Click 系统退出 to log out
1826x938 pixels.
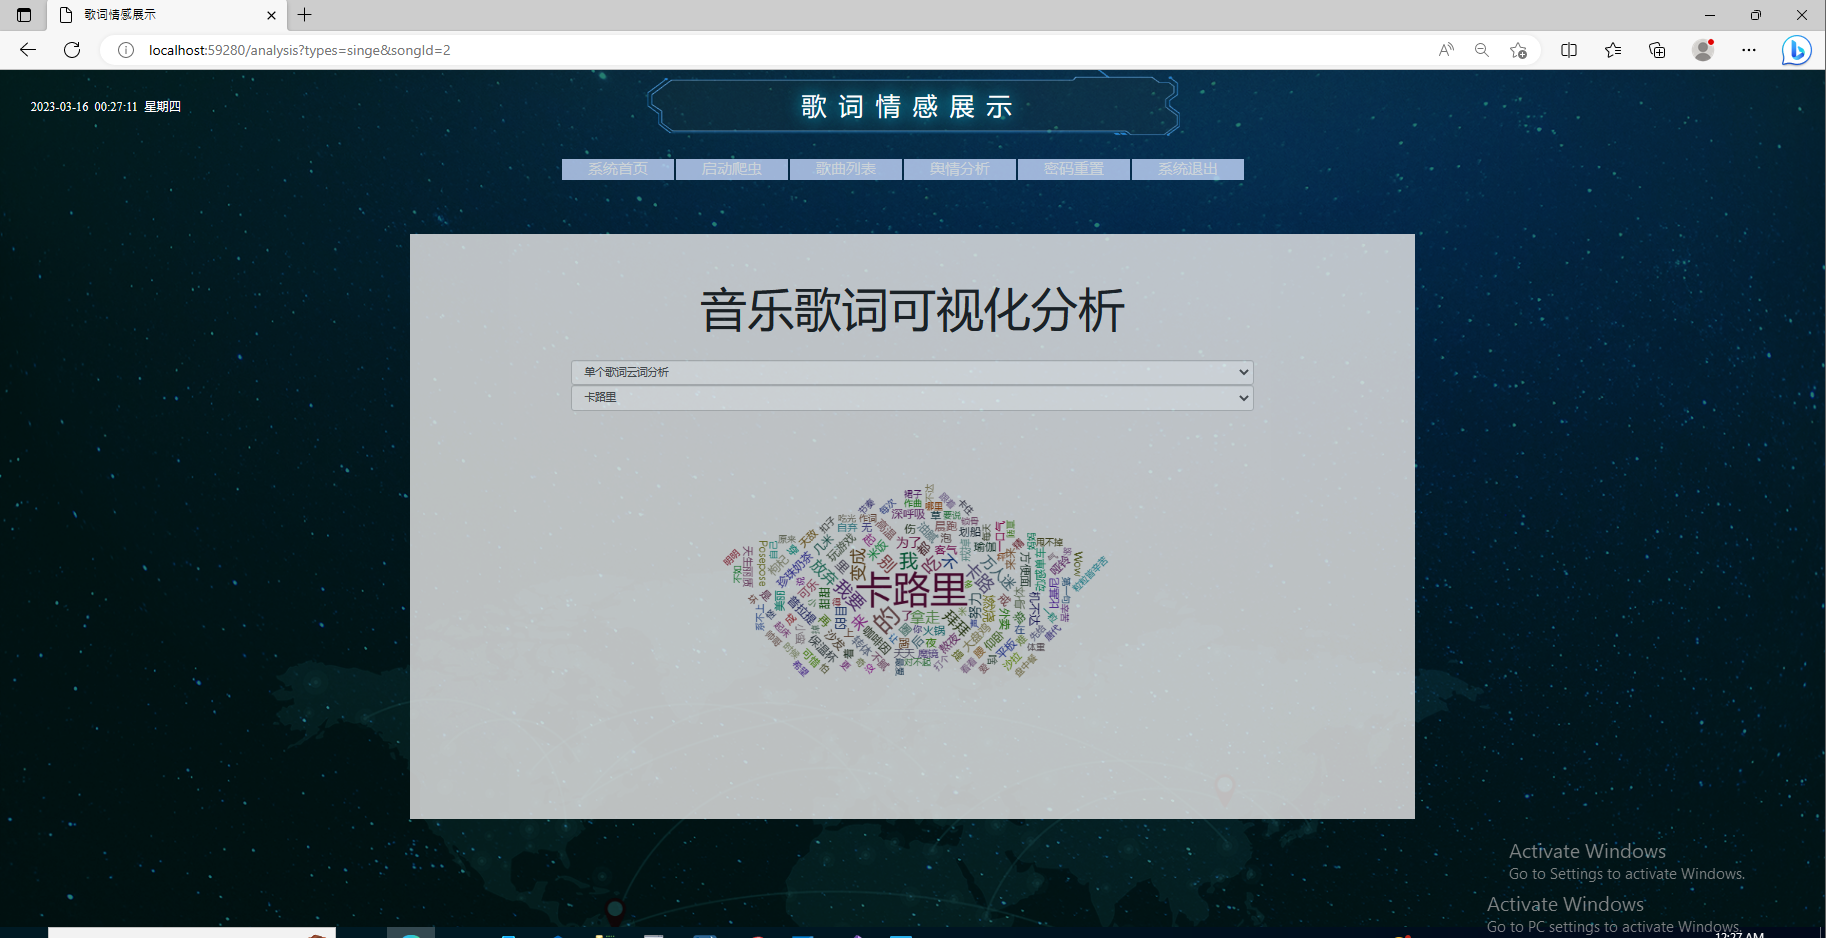(1188, 169)
